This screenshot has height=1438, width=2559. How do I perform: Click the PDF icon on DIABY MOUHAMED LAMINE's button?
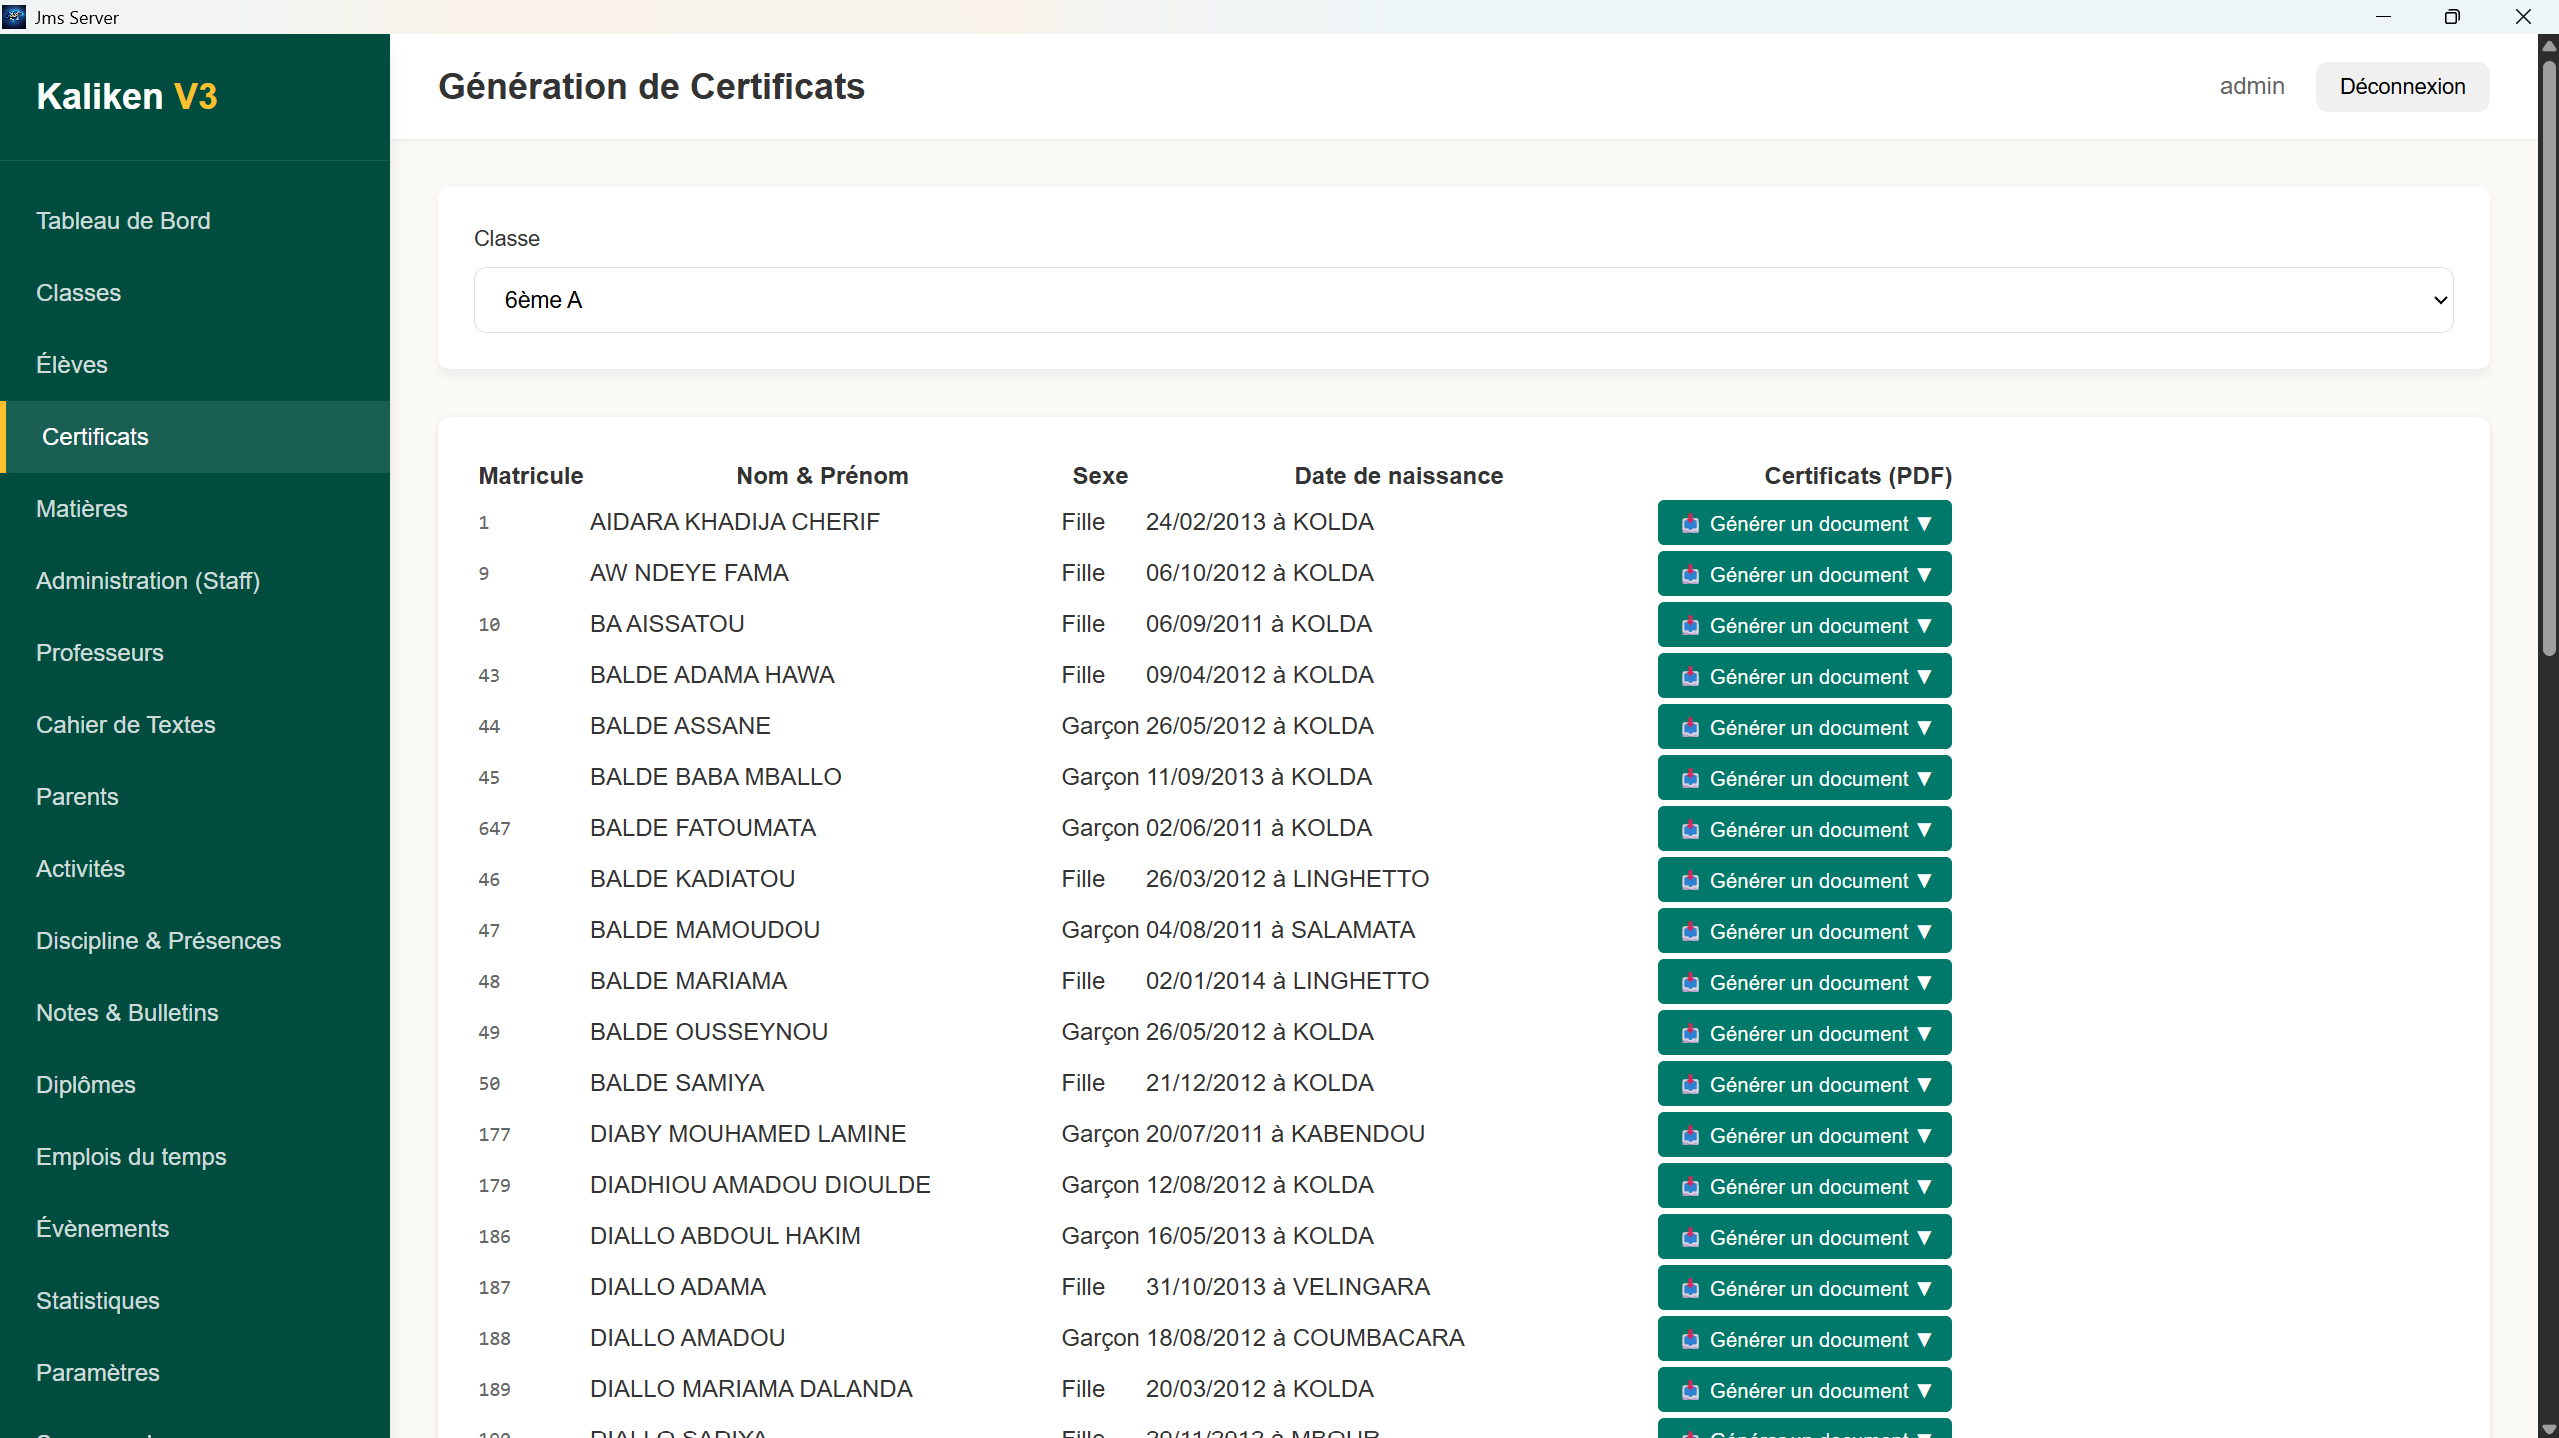[x=1691, y=1135]
